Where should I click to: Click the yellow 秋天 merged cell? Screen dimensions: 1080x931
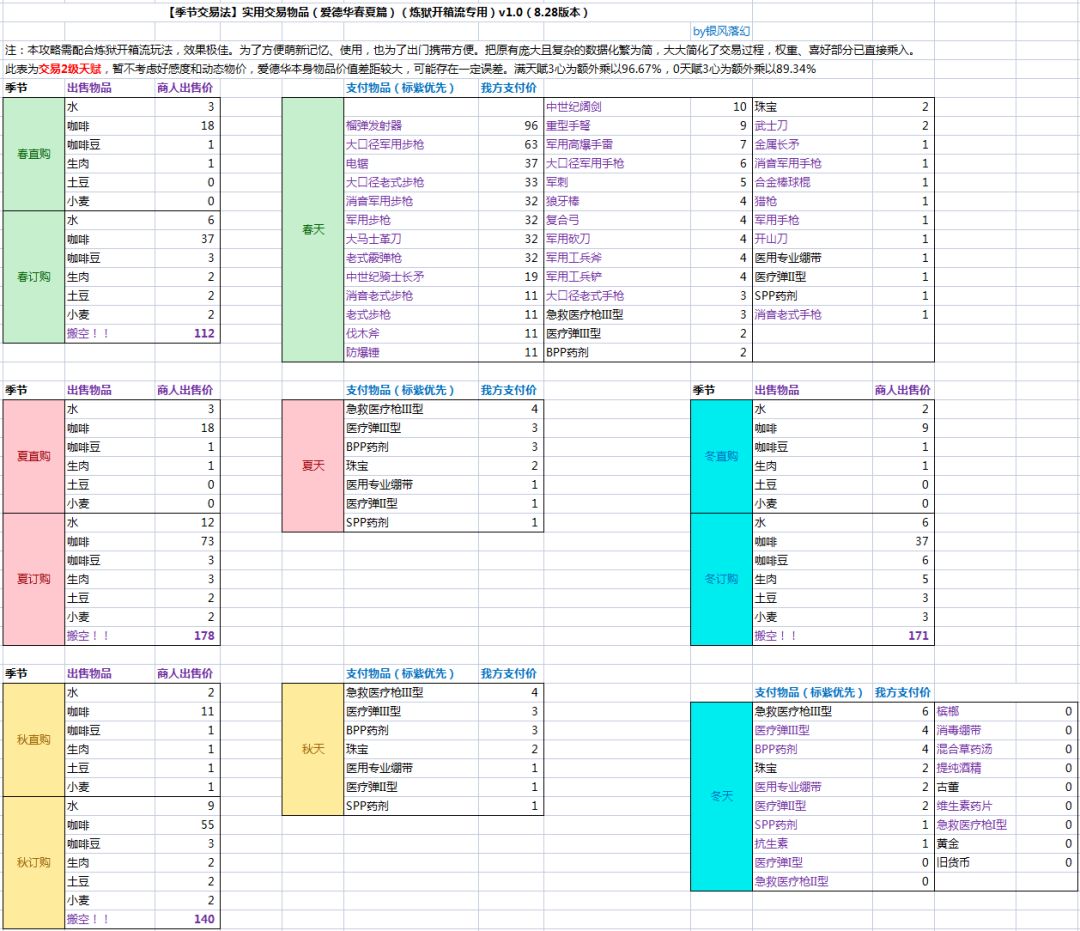[313, 749]
